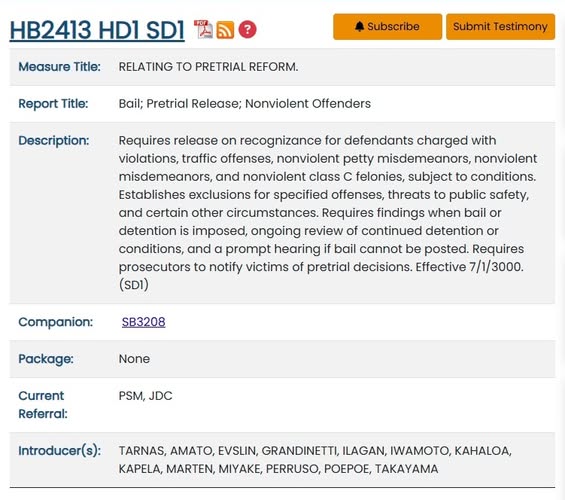
Task: Click the referral value 'PSM, JDC'
Action: (x=146, y=396)
